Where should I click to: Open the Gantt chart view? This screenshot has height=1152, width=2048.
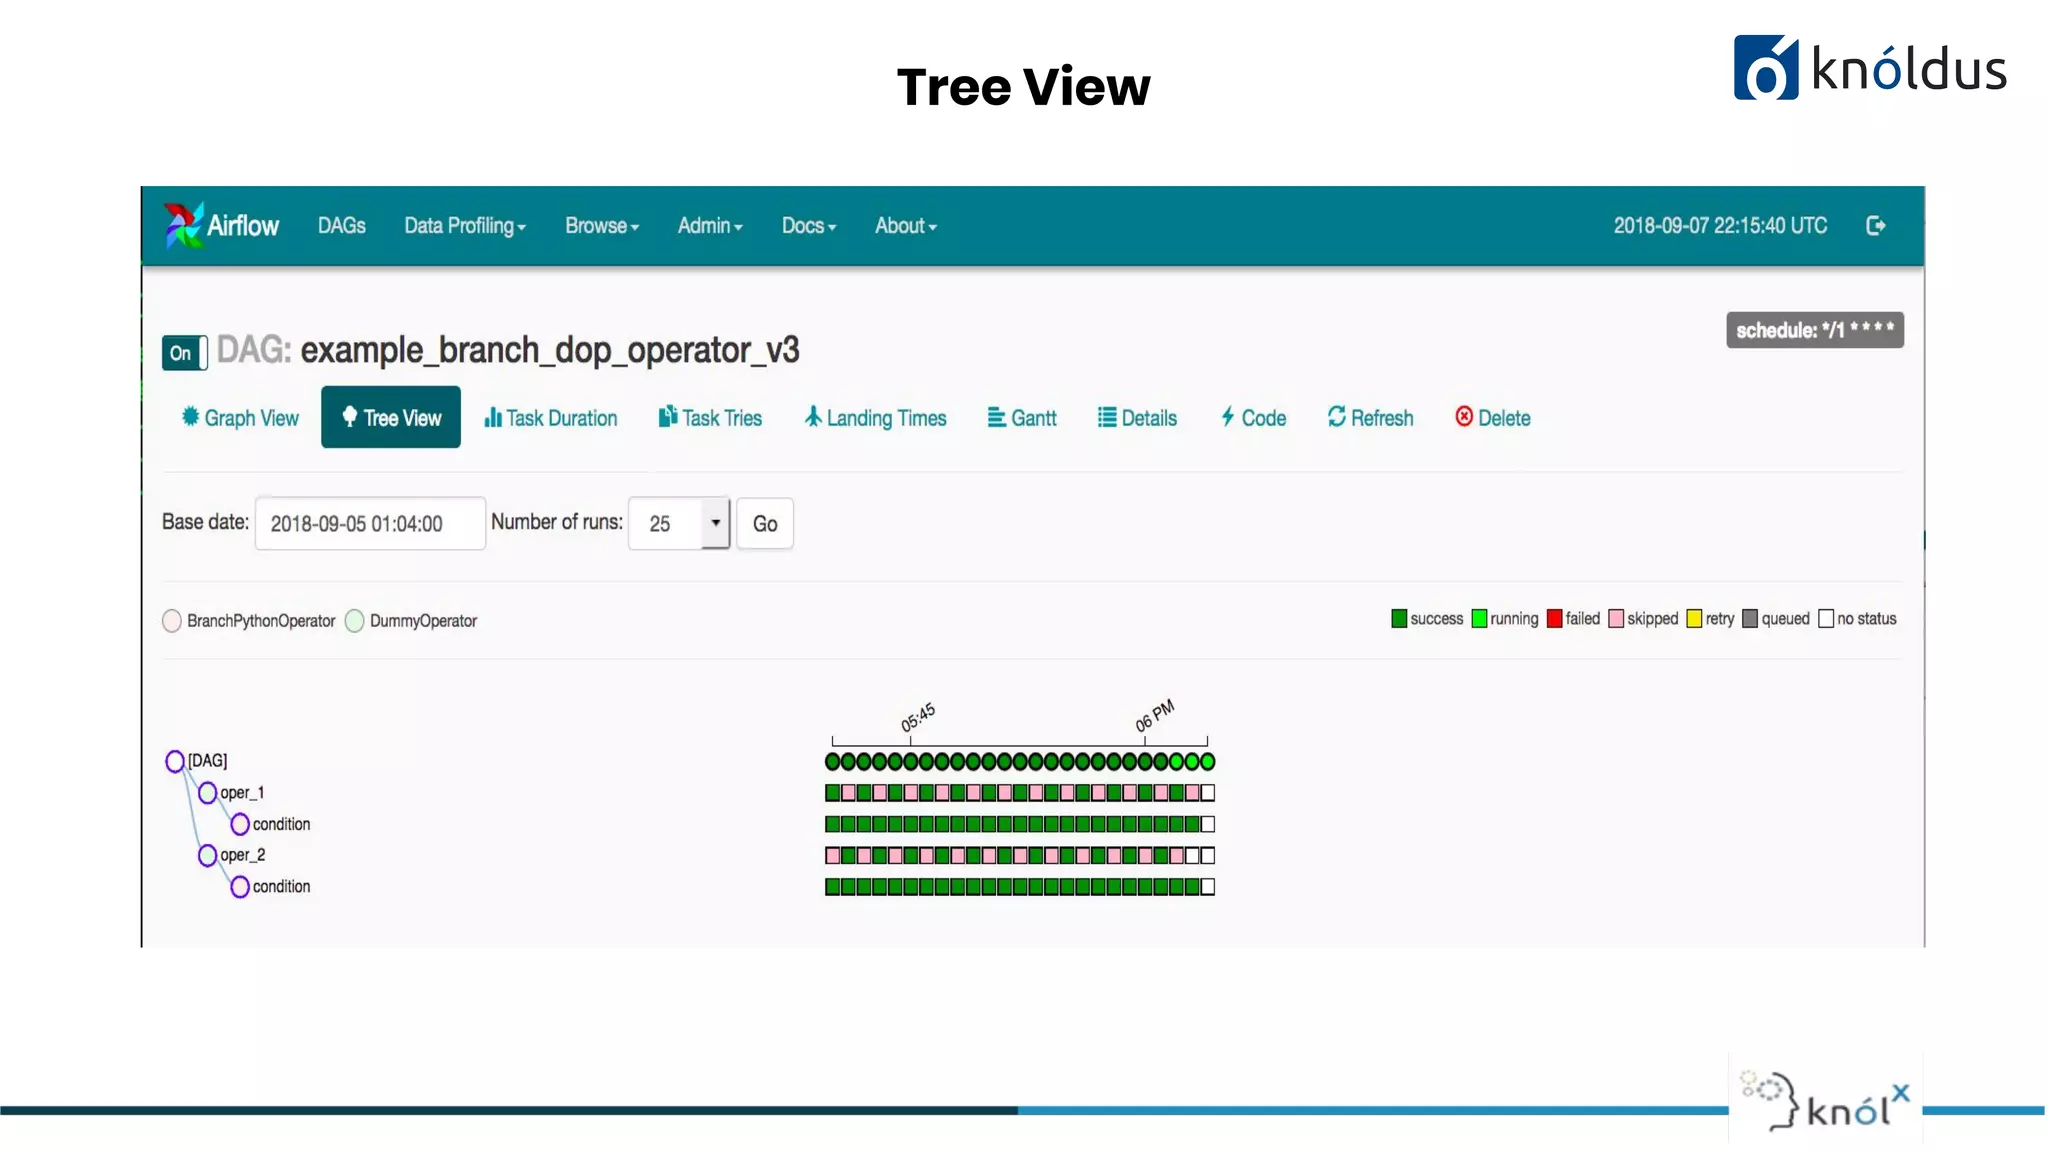click(x=1022, y=418)
